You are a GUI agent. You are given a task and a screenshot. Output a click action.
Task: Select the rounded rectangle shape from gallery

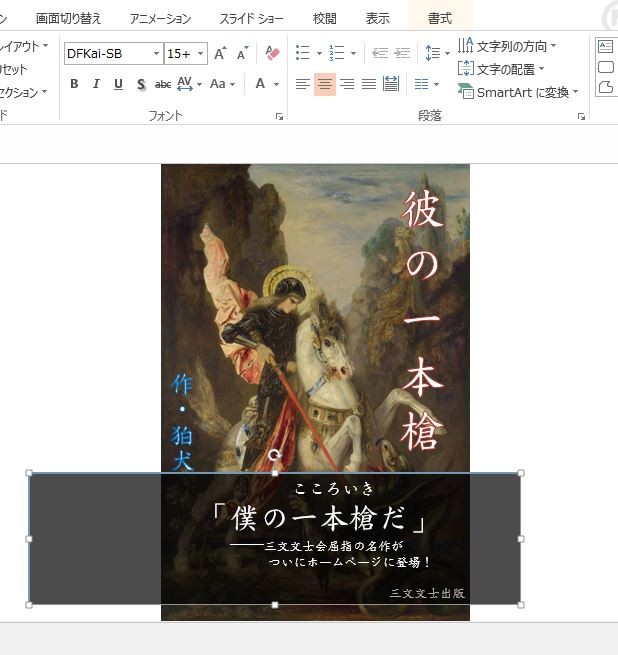(605, 67)
